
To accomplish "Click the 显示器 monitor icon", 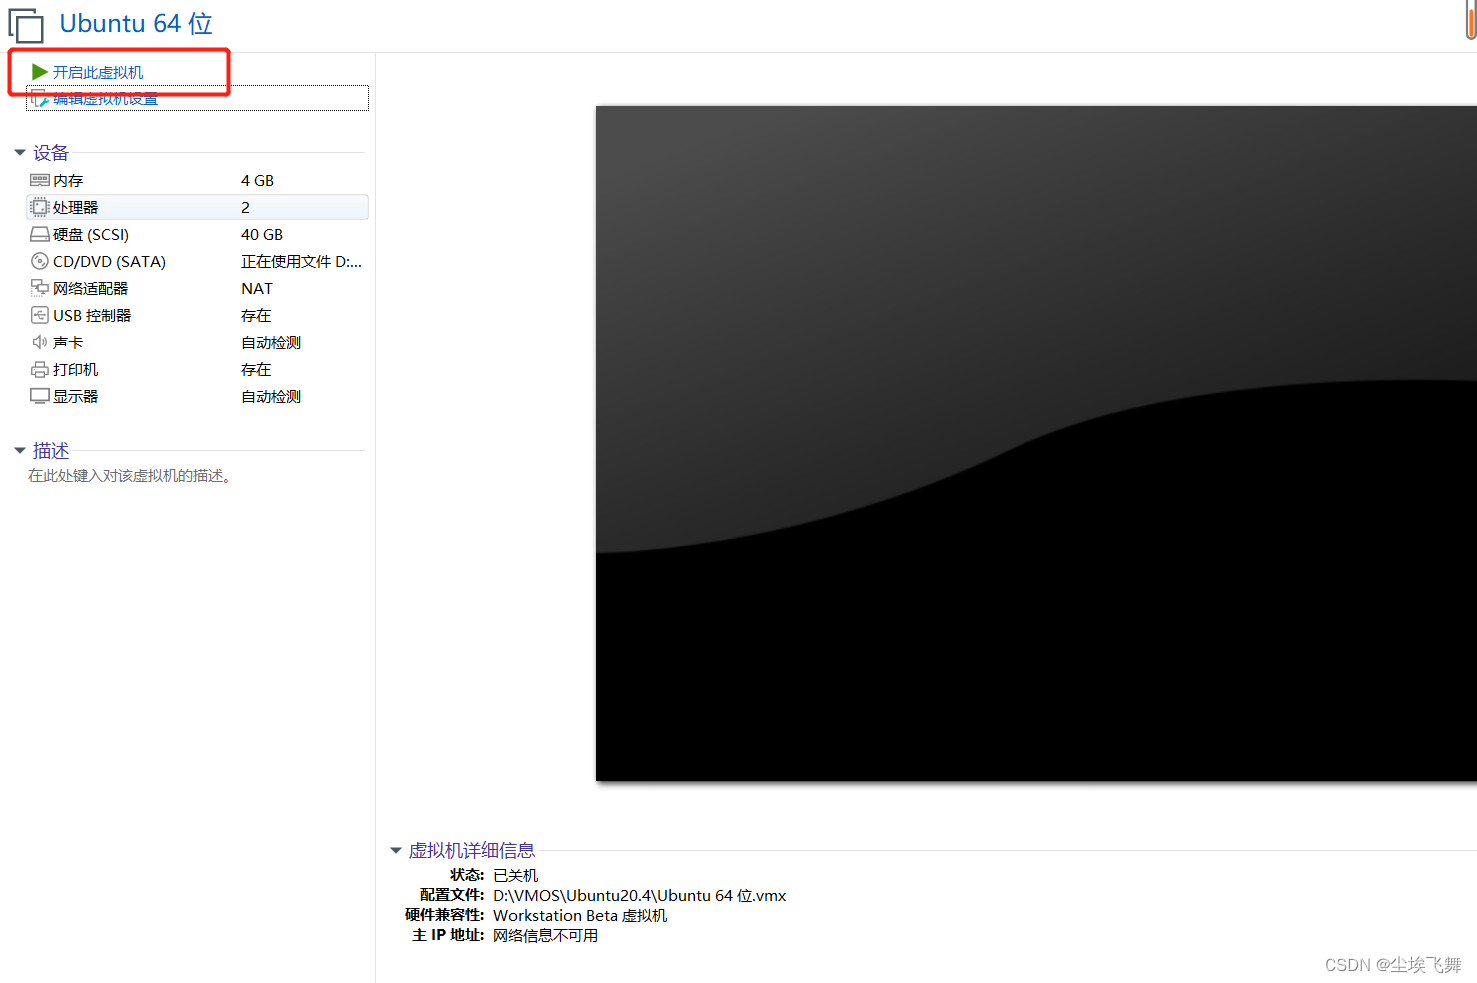I will point(40,396).
